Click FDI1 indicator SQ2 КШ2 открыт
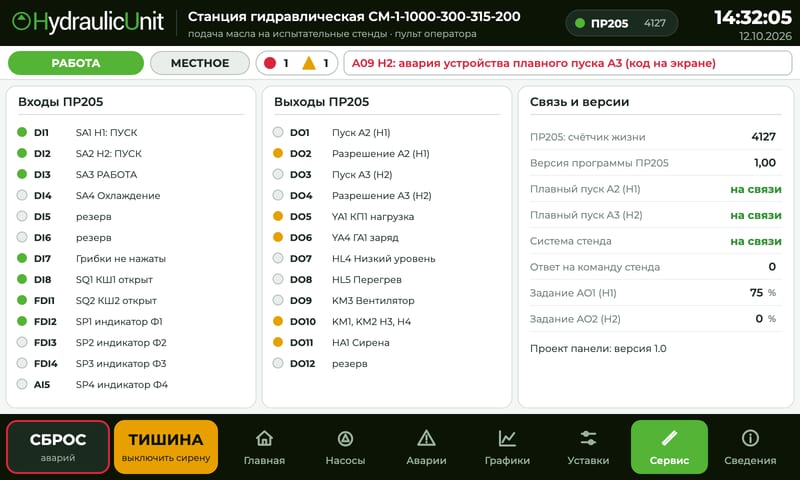This screenshot has width=800, height=480. (x=22, y=300)
